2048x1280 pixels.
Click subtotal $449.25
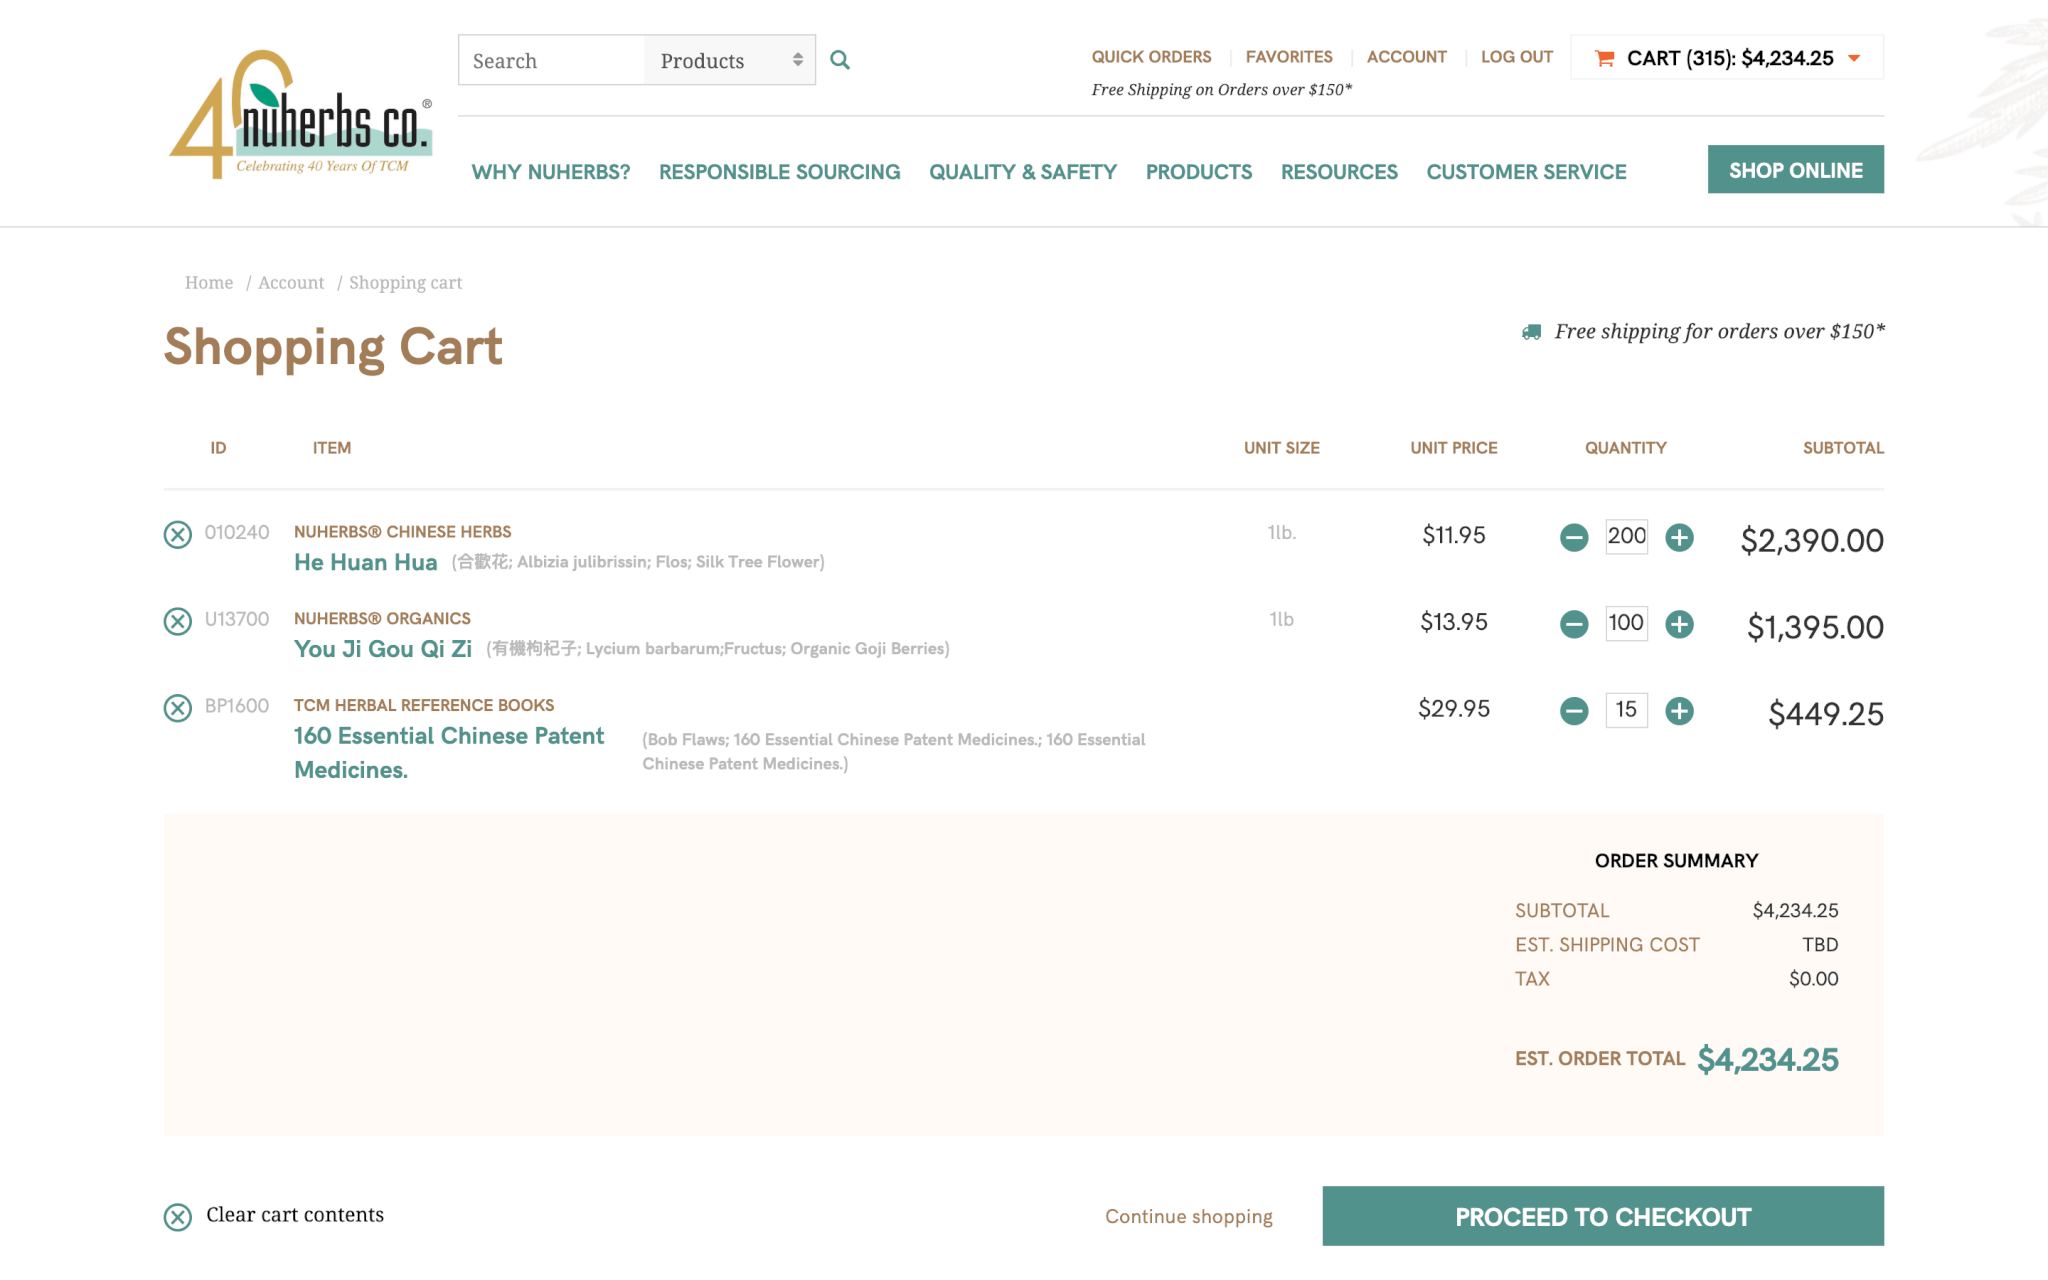(1826, 715)
